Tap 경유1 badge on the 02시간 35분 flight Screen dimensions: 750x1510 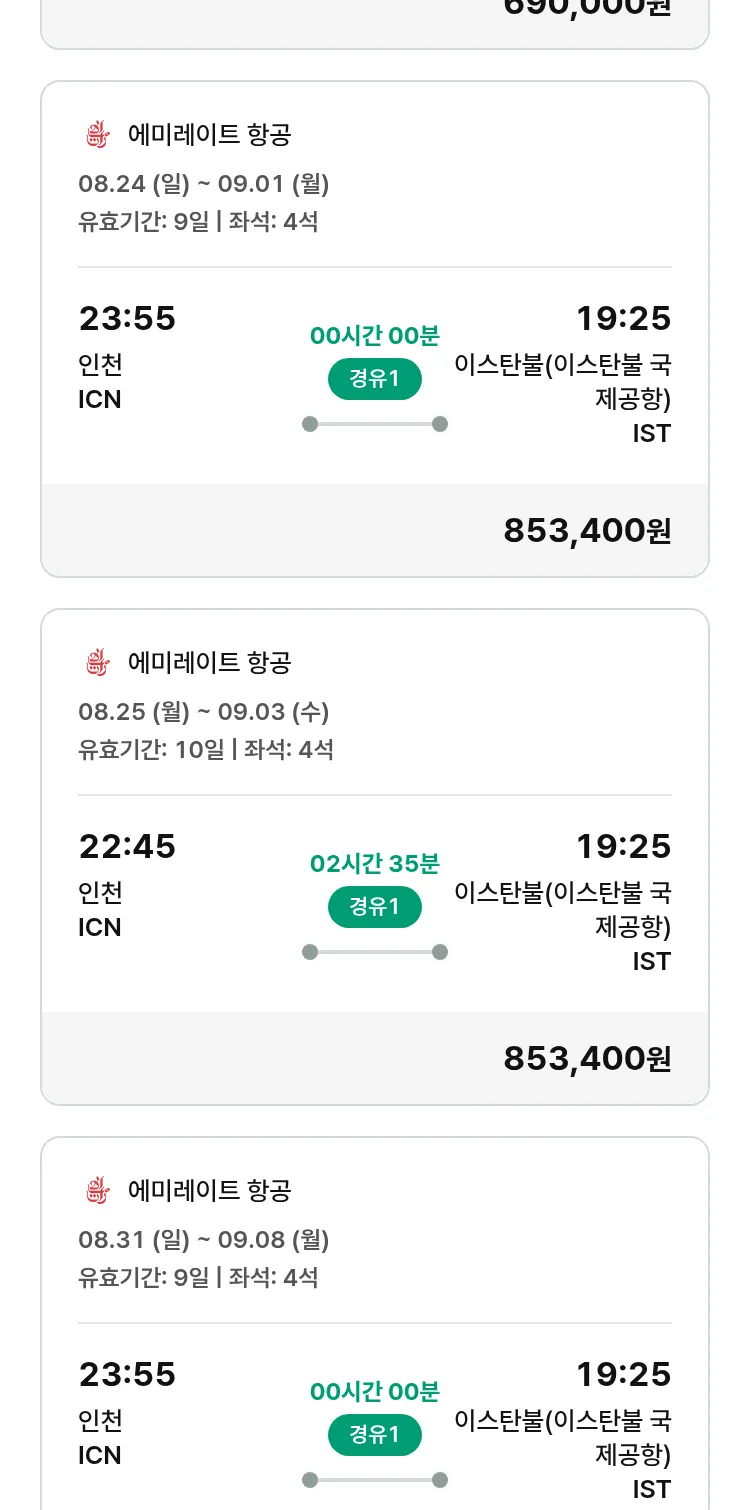pos(375,907)
